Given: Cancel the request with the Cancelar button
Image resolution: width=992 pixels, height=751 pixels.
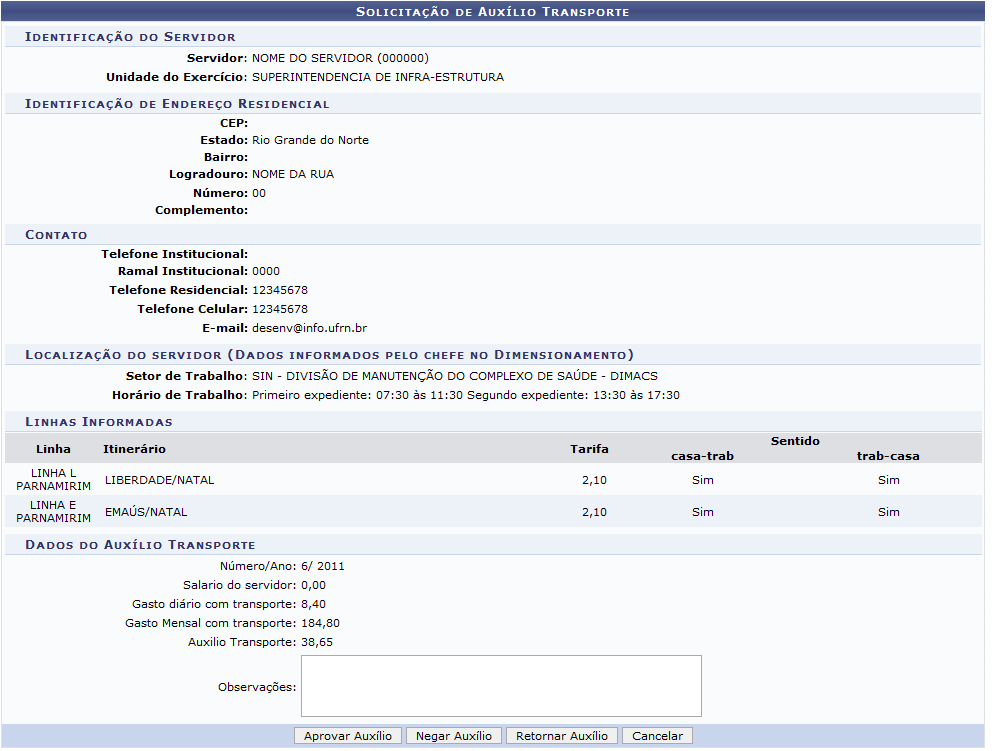Looking at the screenshot, I should coord(657,736).
